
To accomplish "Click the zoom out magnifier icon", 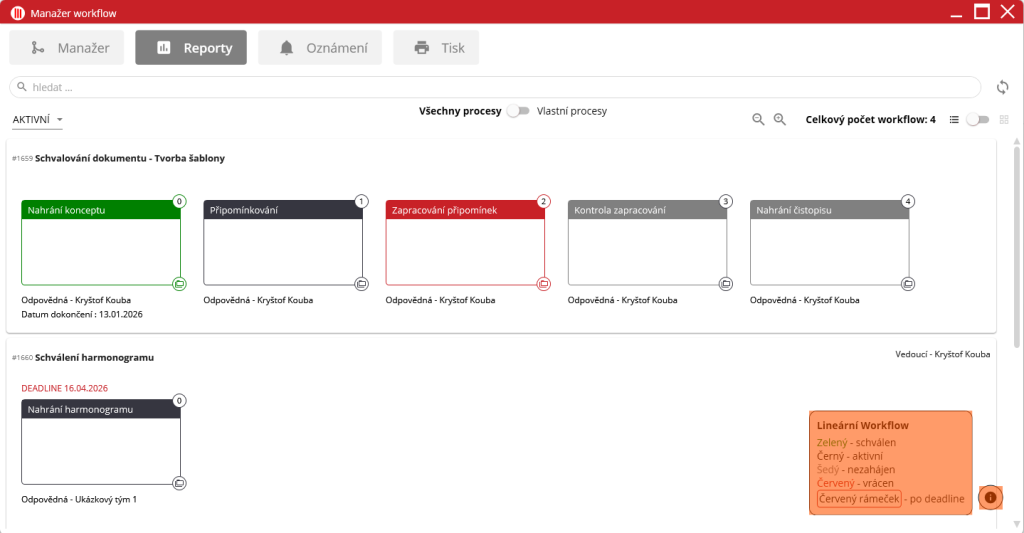I will pyautogui.click(x=759, y=120).
